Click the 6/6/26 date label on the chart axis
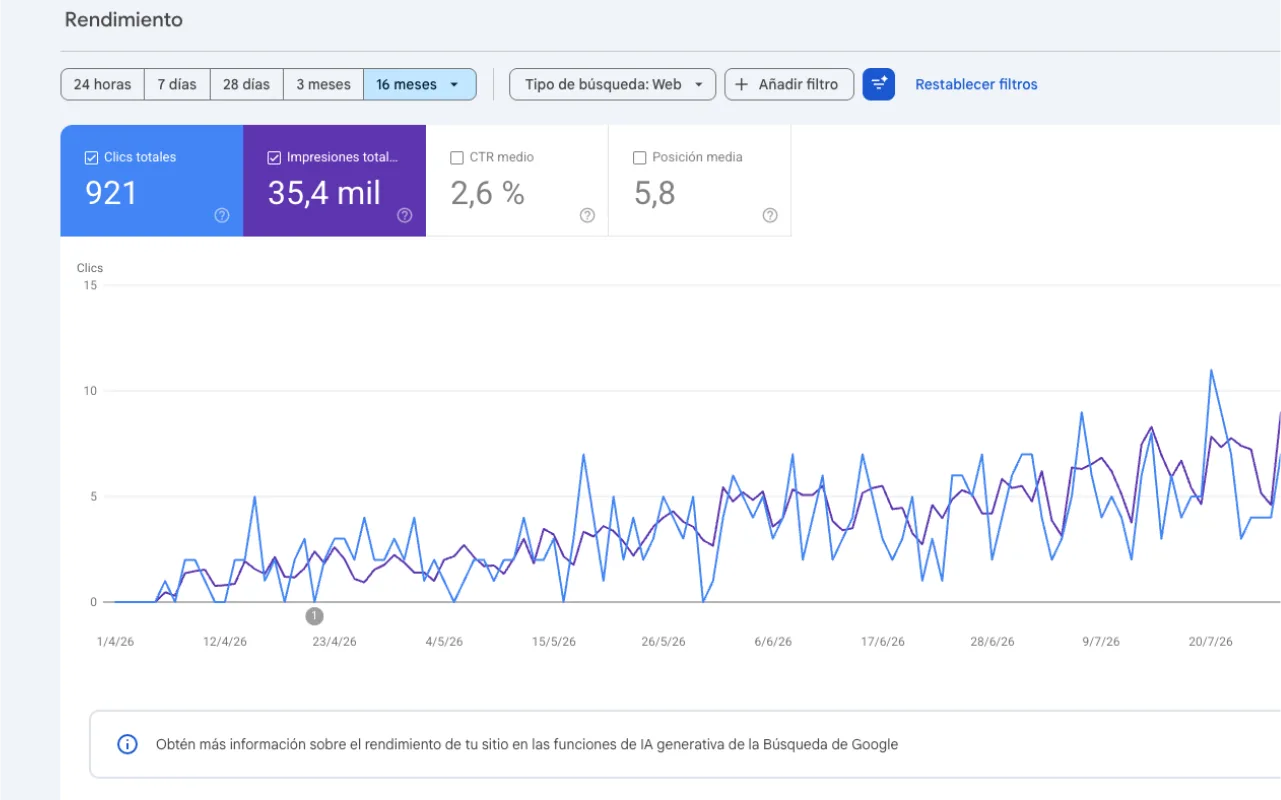 773,642
